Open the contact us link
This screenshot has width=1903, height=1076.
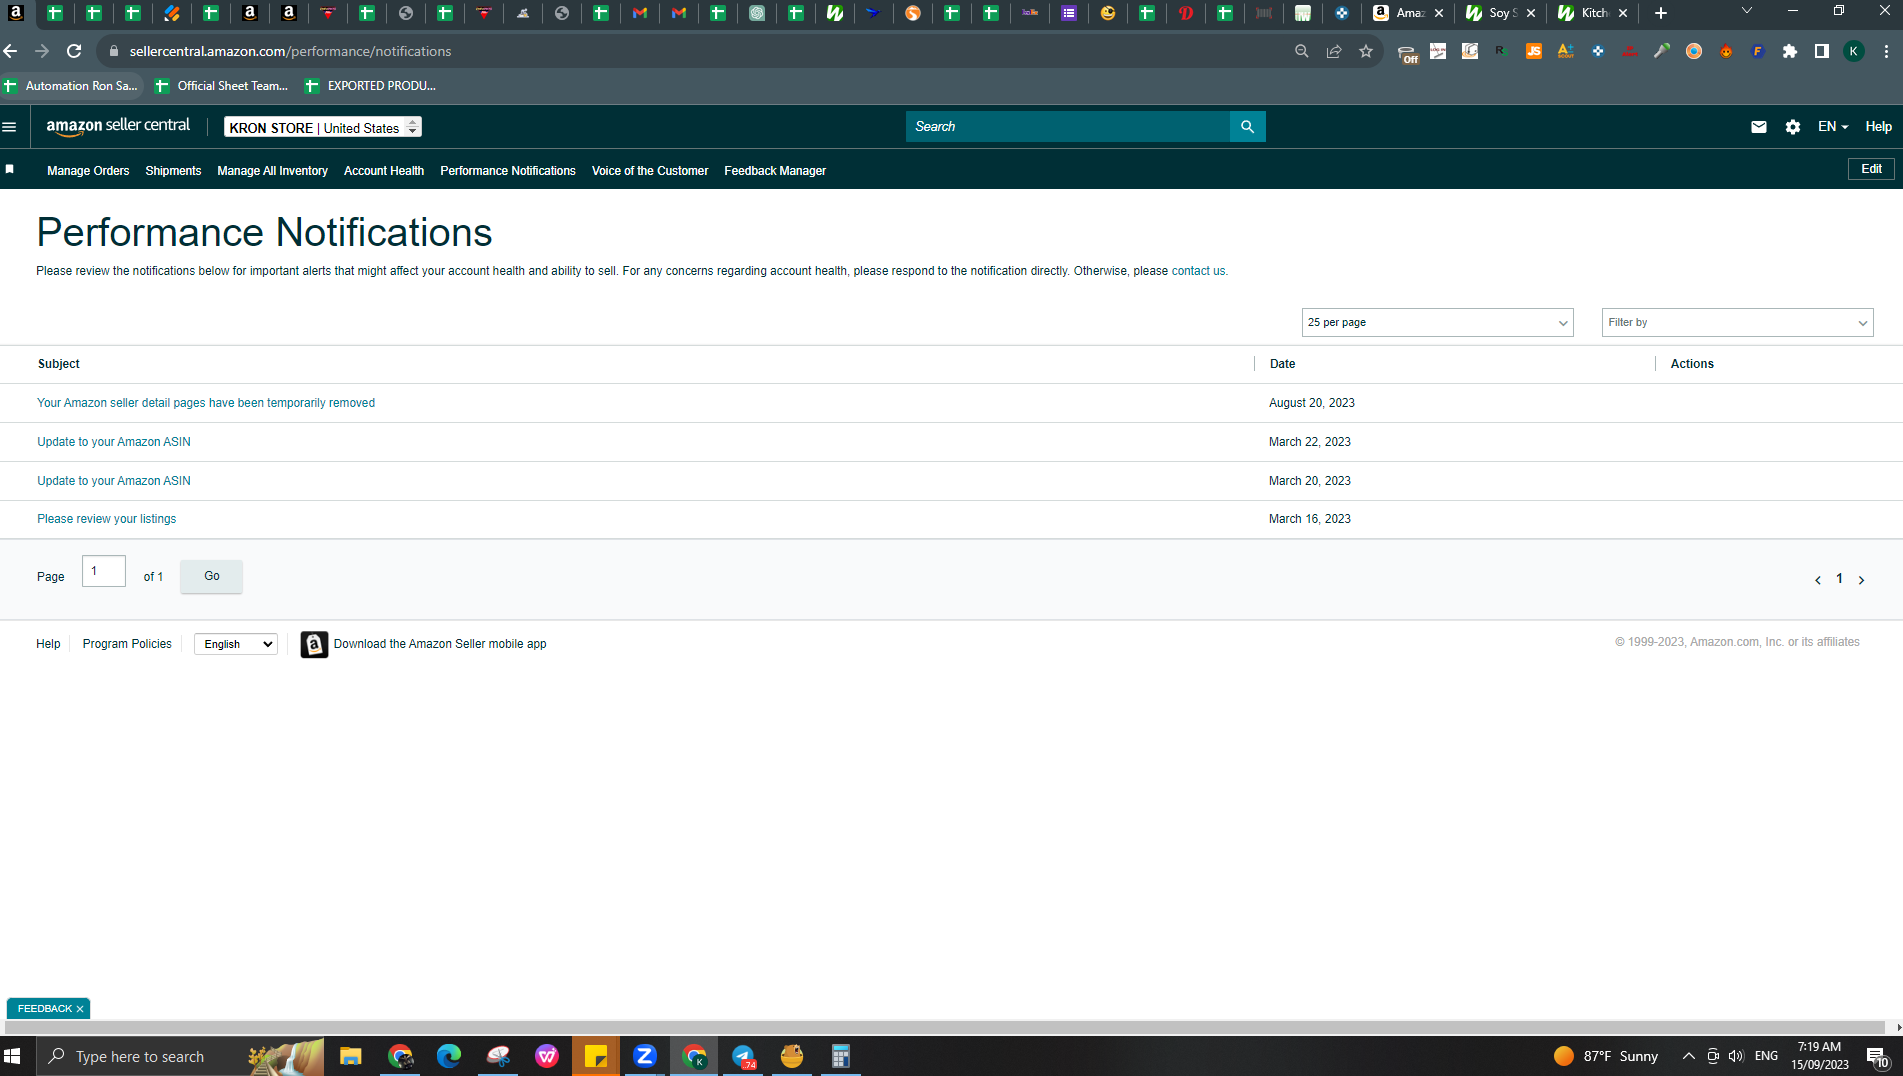(1198, 271)
